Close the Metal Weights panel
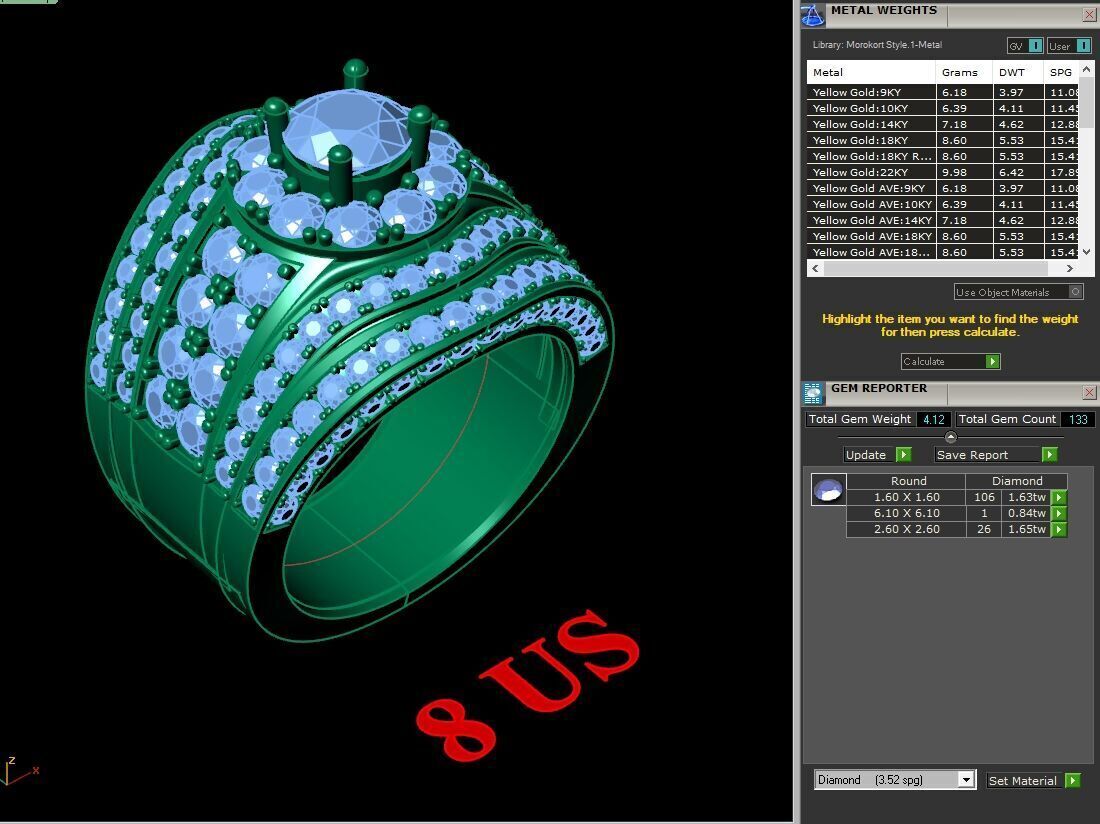The image size is (1100, 824). [1090, 14]
